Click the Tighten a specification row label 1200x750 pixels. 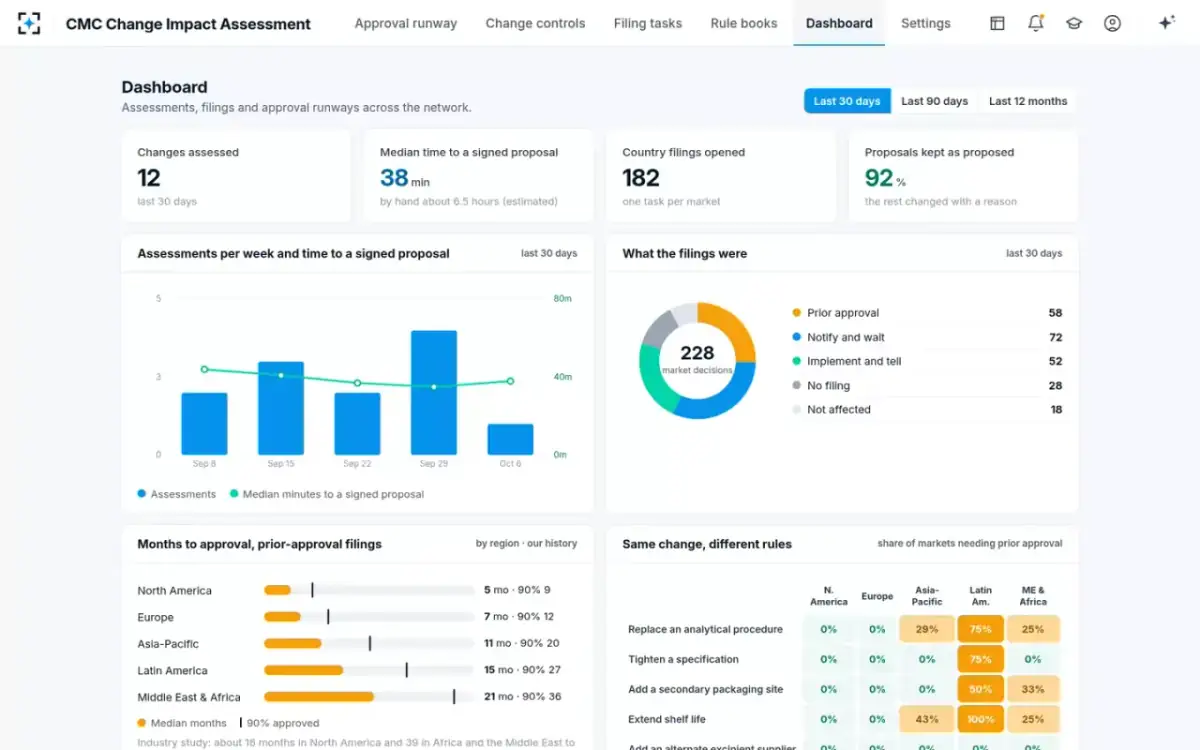(x=683, y=659)
